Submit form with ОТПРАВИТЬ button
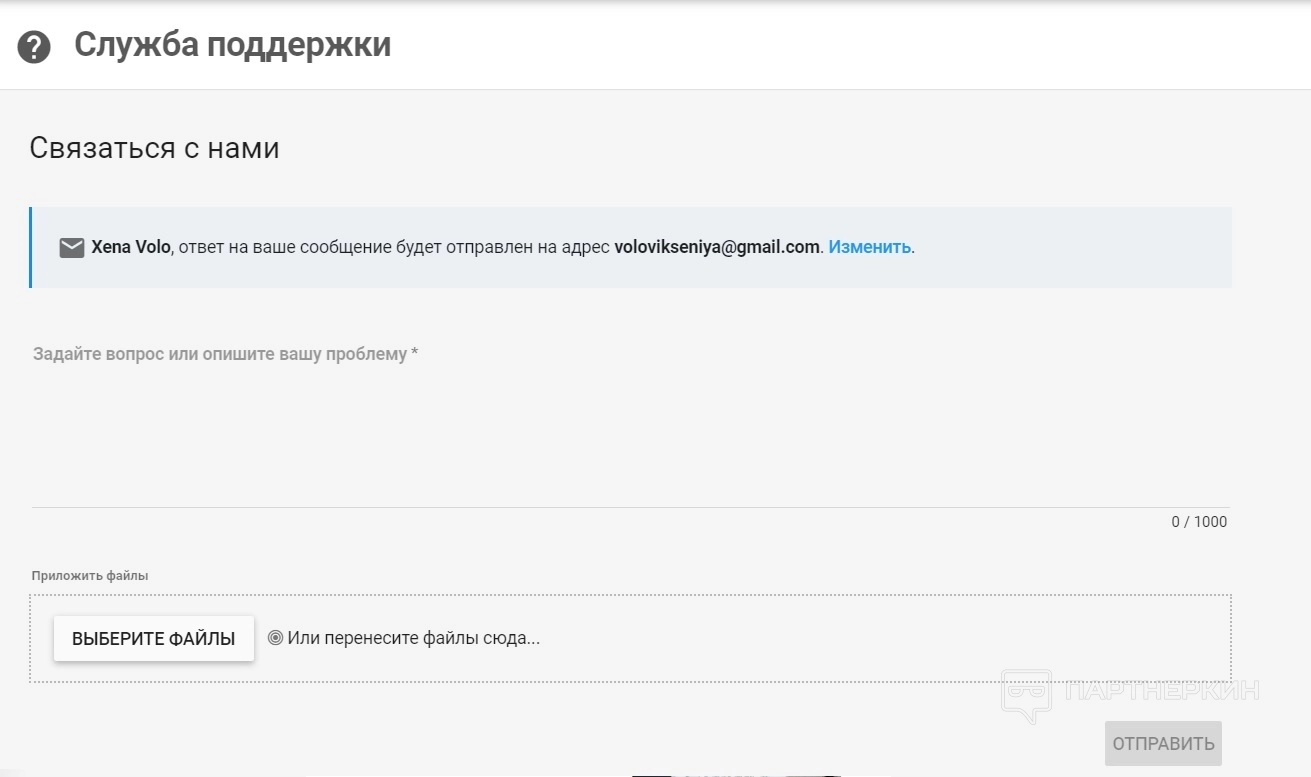The height and width of the screenshot is (777, 1311). (1163, 743)
